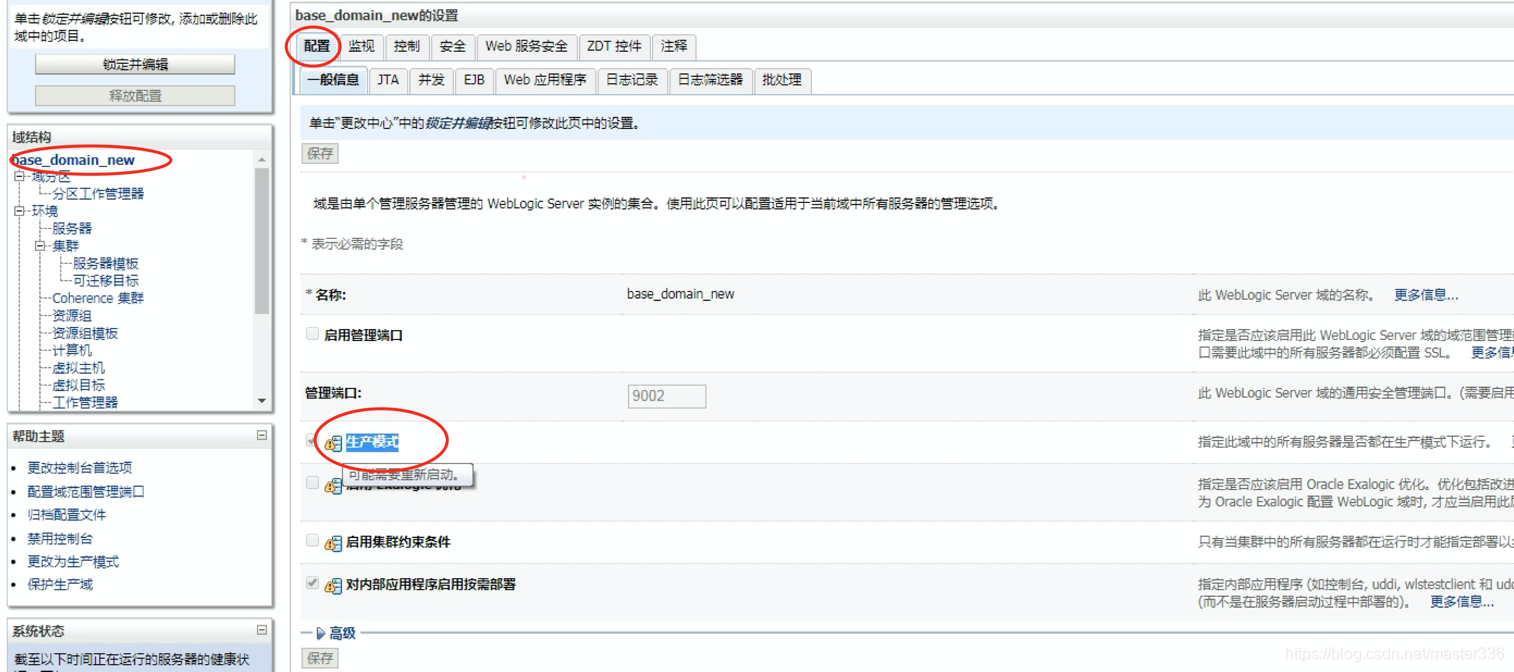The image size is (1514, 672).
Task: Open the 配置域范围管理端口 help link
Action: click(x=86, y=491)
